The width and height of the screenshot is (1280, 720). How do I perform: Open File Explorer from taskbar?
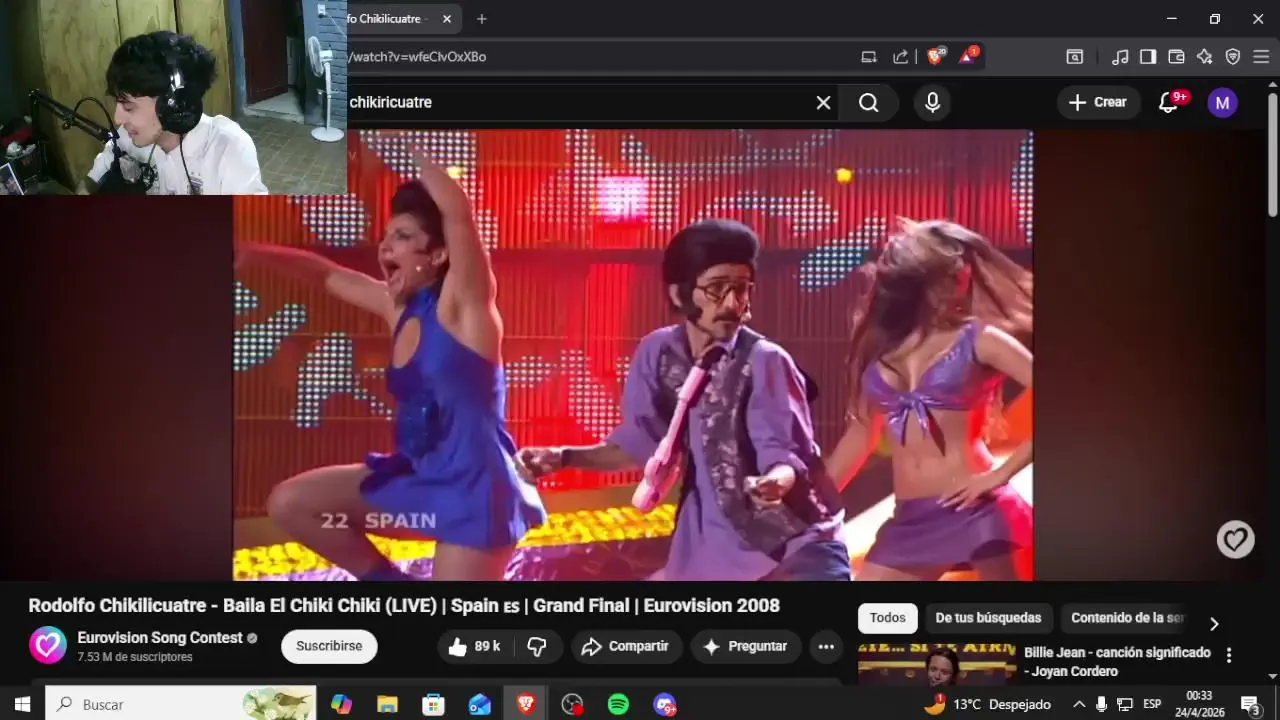tap(387, 704)
